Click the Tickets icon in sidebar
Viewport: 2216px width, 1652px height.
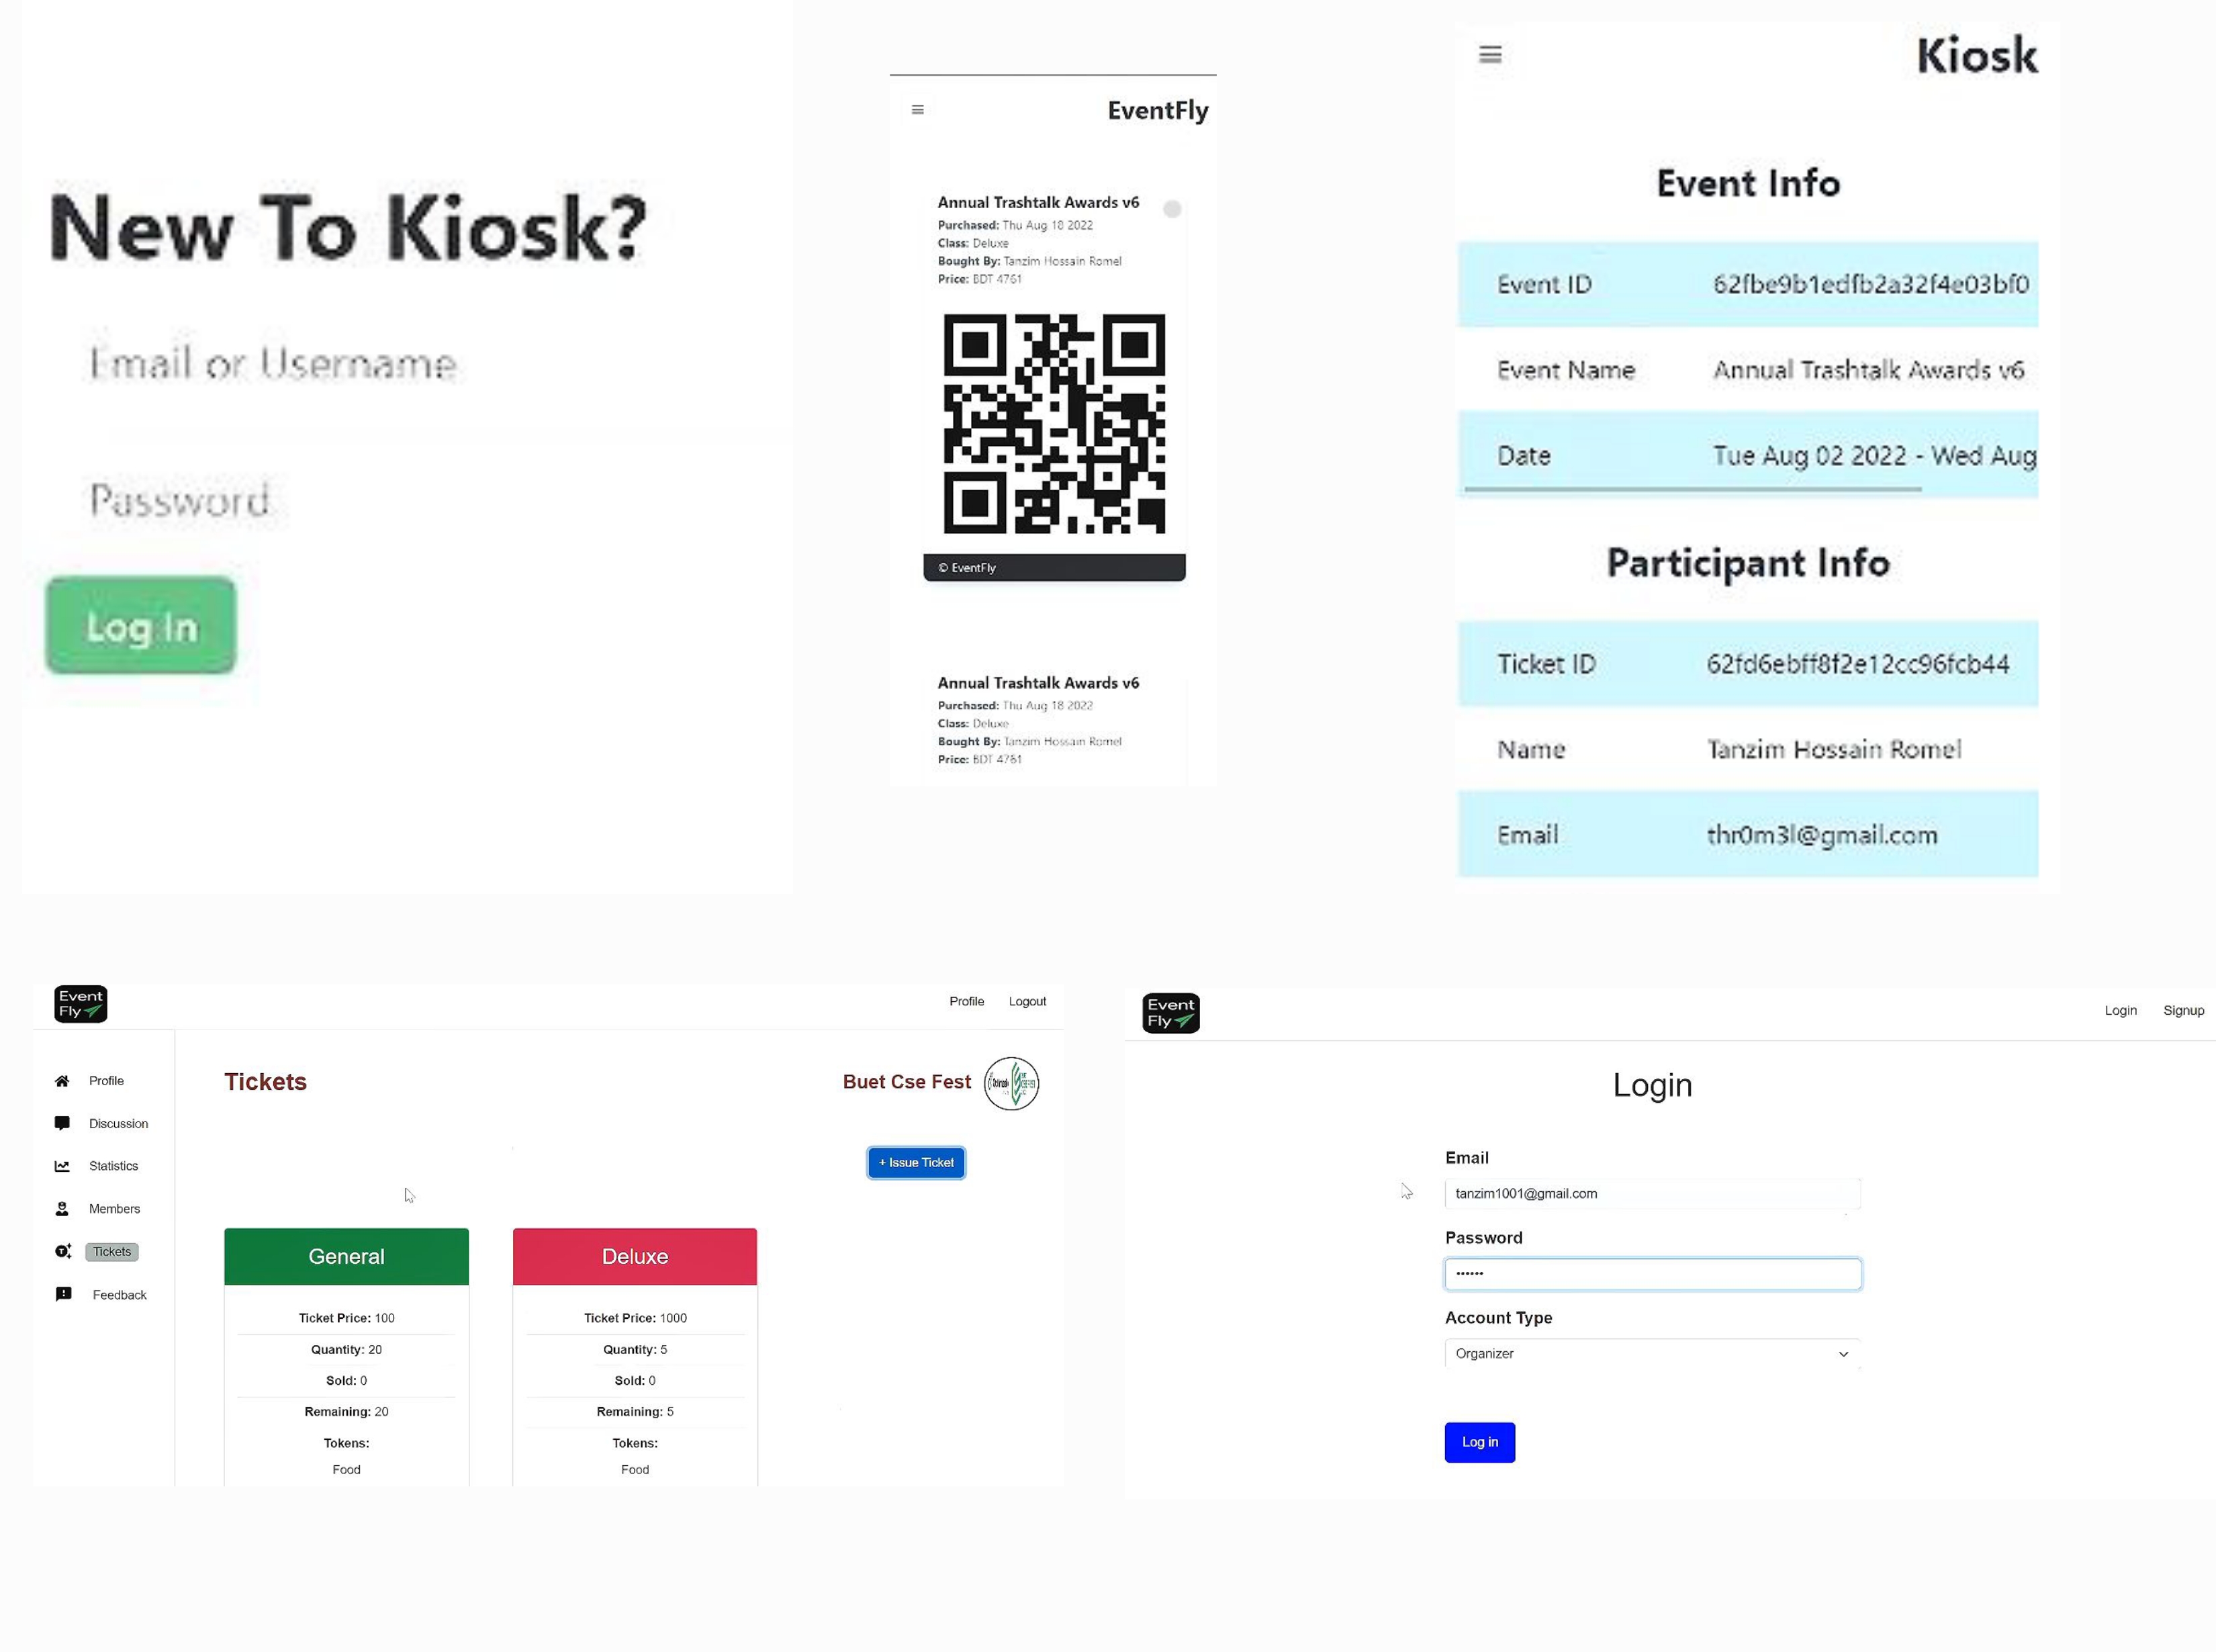pyautogui.click(x=63, y=1251)
